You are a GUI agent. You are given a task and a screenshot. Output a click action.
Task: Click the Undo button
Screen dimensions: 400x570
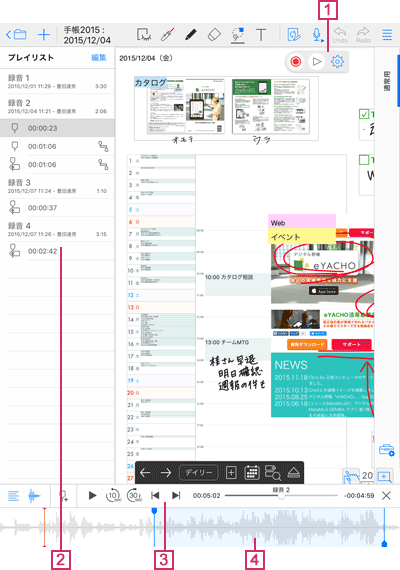pyautogui.click(x=340, y=35)
